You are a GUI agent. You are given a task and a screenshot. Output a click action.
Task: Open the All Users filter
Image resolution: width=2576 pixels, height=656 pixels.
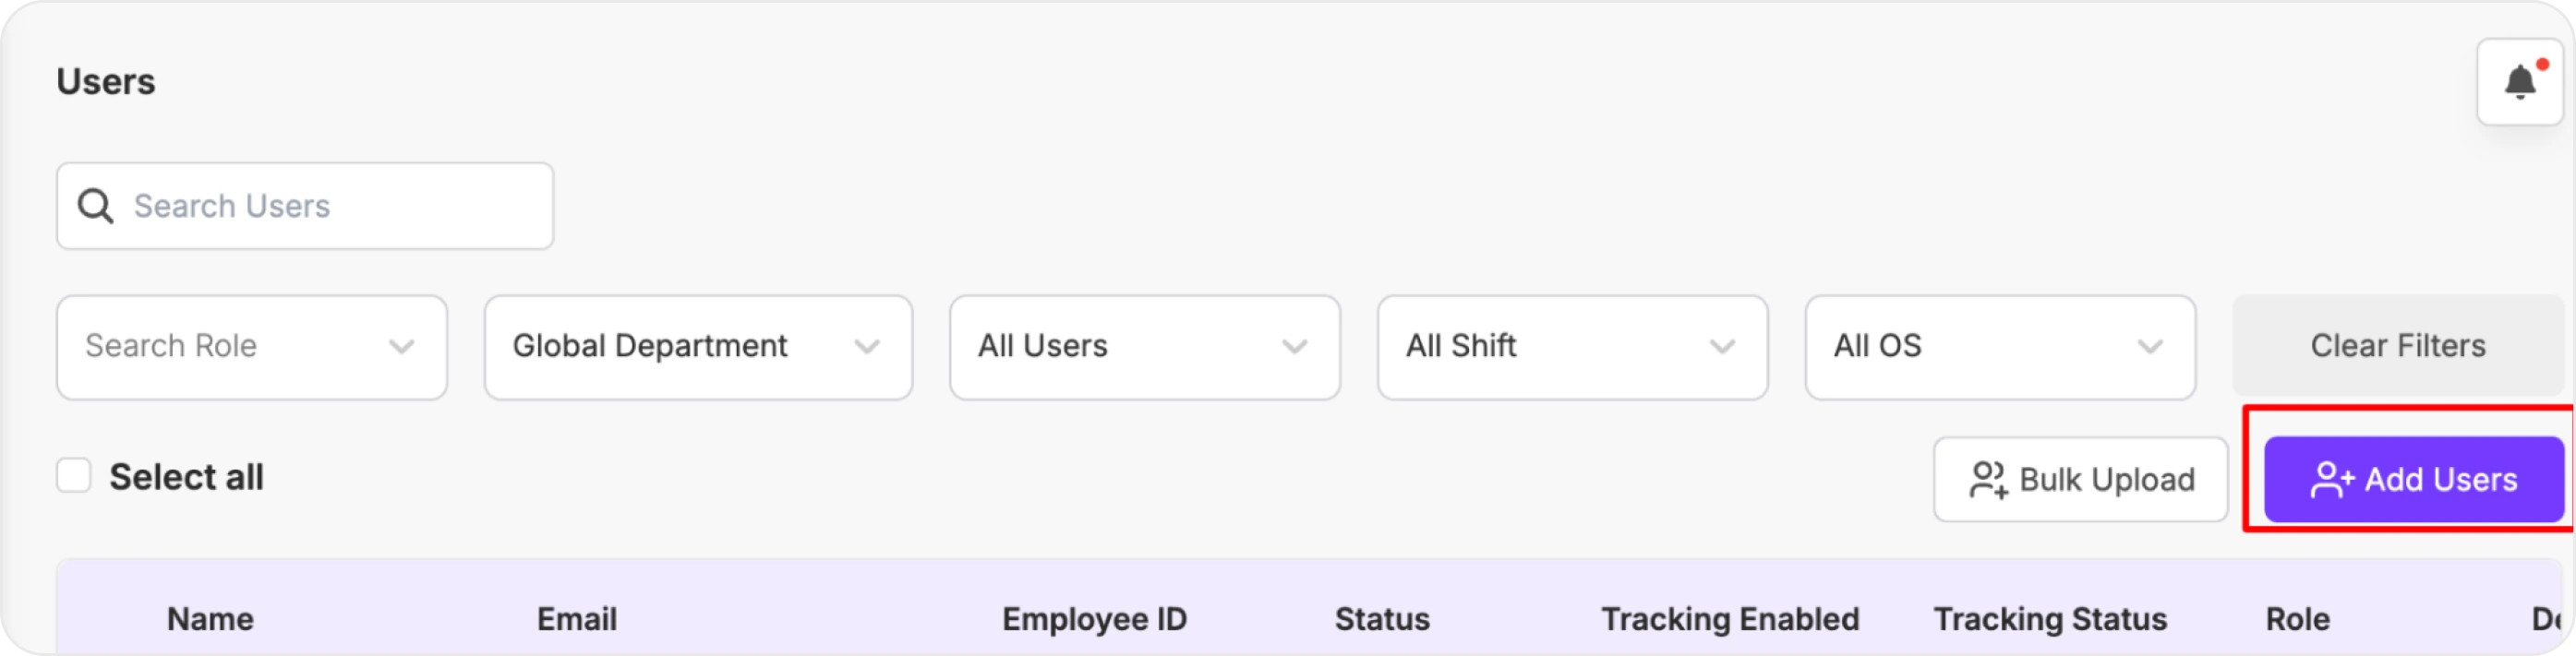click(1144, 347)
